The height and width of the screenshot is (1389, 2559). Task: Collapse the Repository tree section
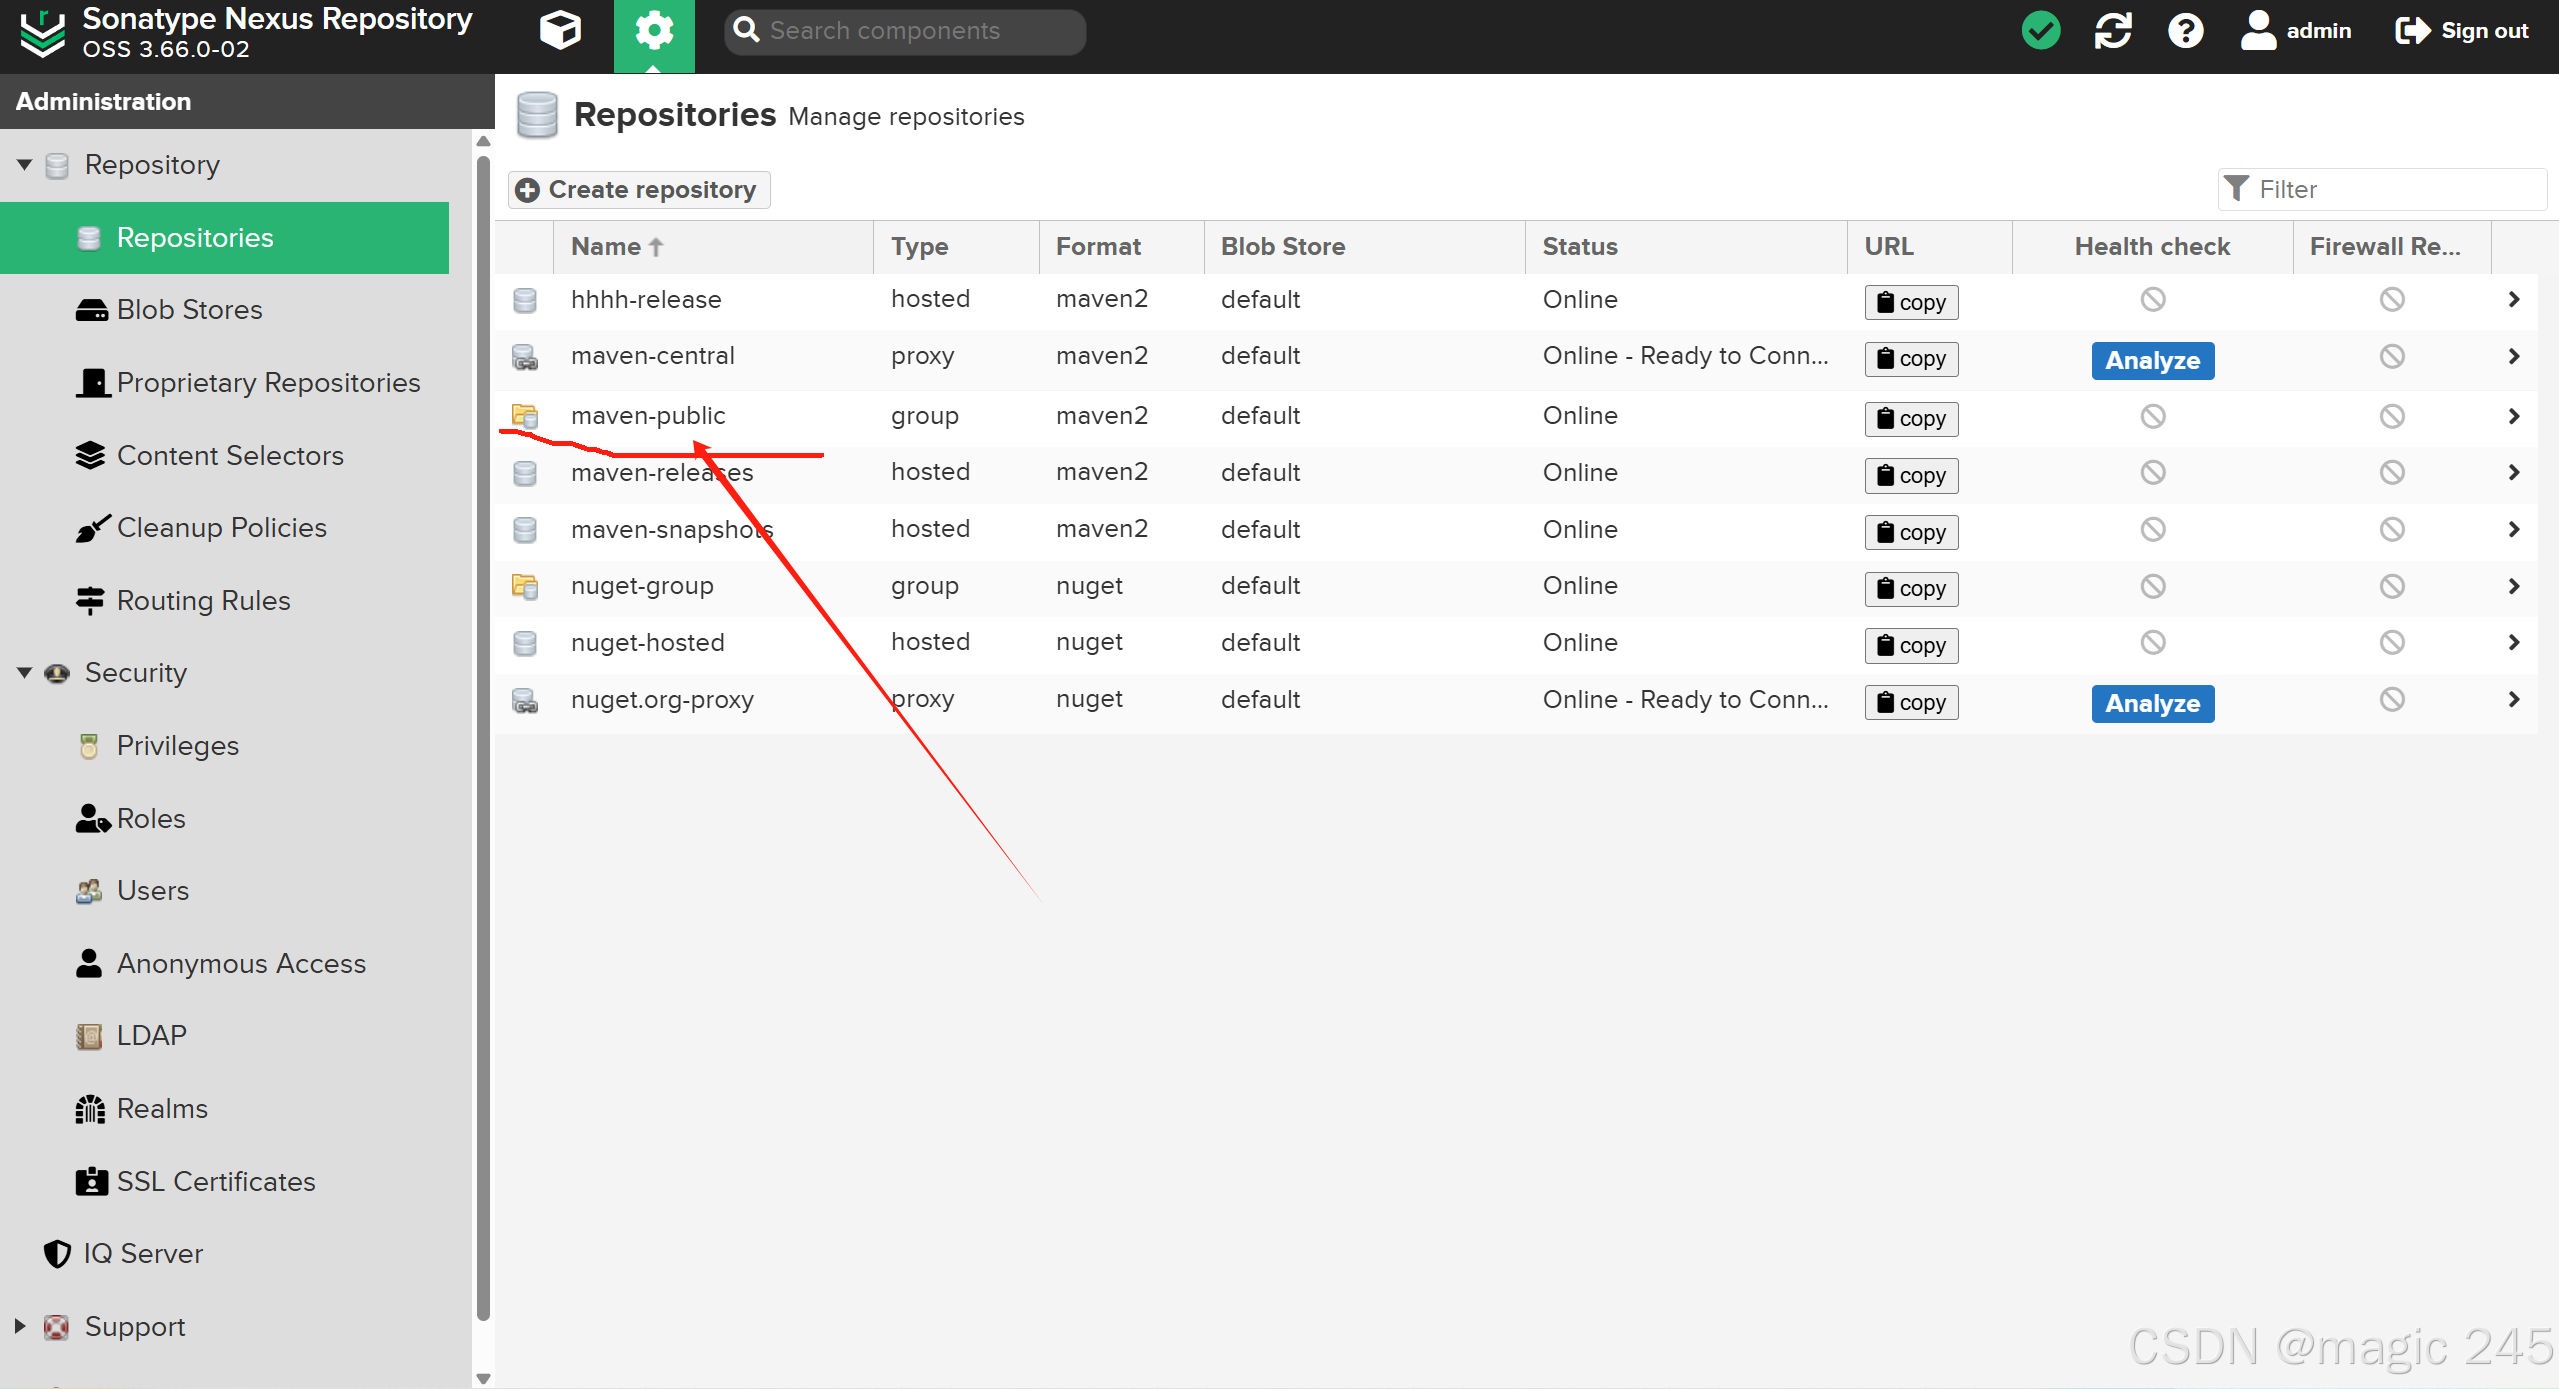tap(25, 164)
